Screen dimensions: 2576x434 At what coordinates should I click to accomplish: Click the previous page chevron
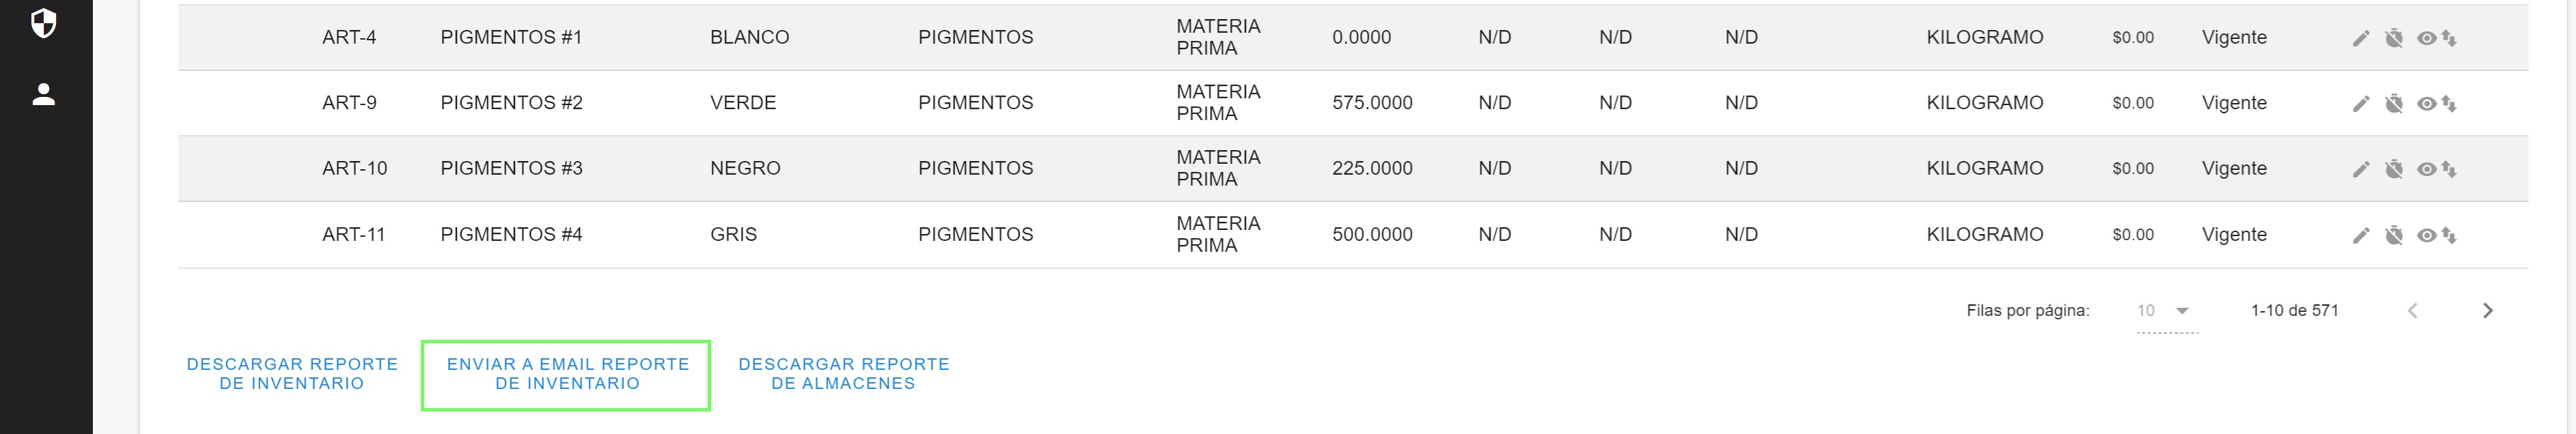pos(2413,311)
